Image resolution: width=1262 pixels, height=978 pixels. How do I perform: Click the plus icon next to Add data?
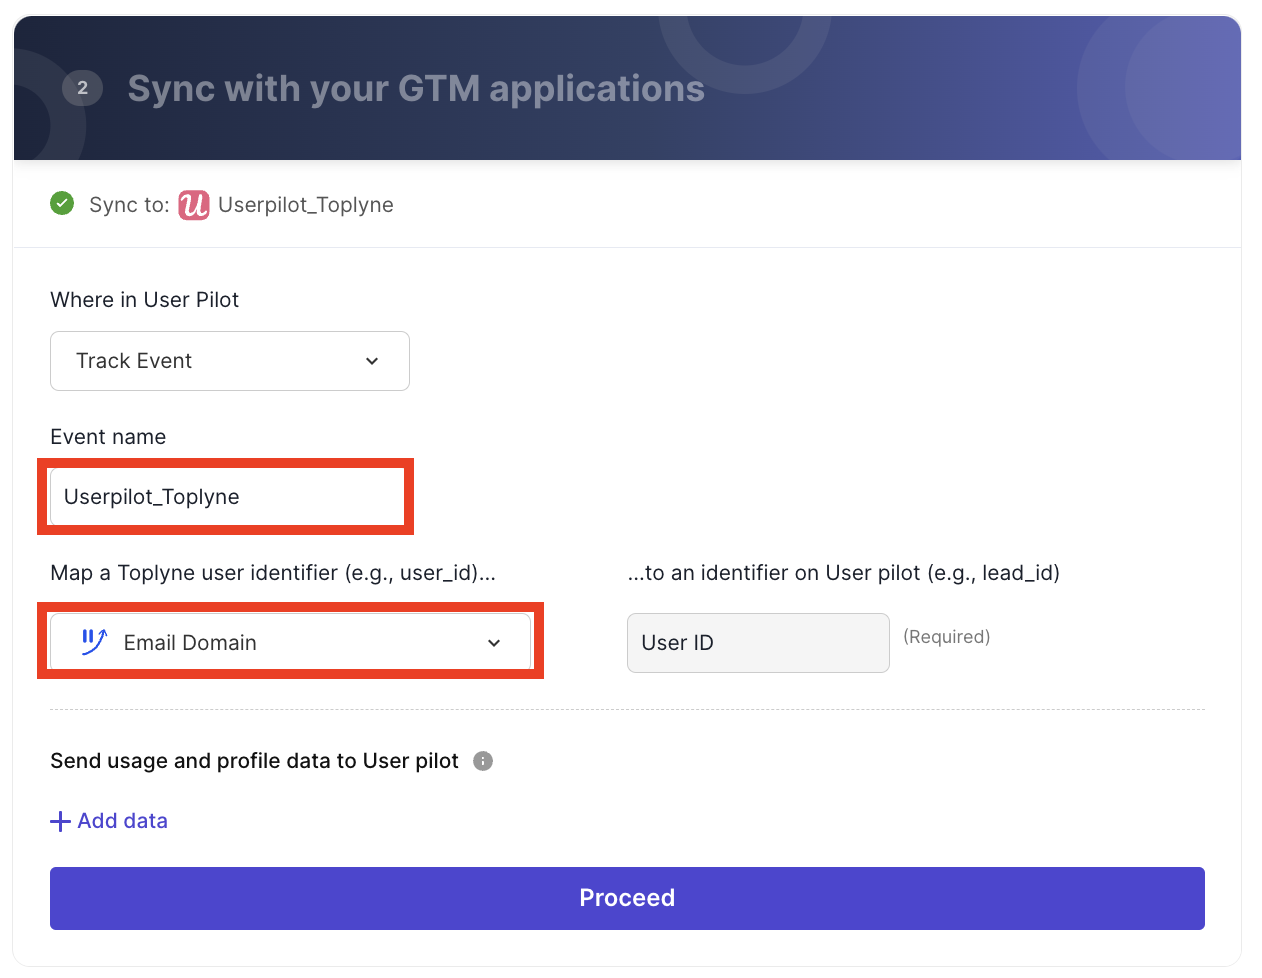pyautogui.click(x=60, y=821)
